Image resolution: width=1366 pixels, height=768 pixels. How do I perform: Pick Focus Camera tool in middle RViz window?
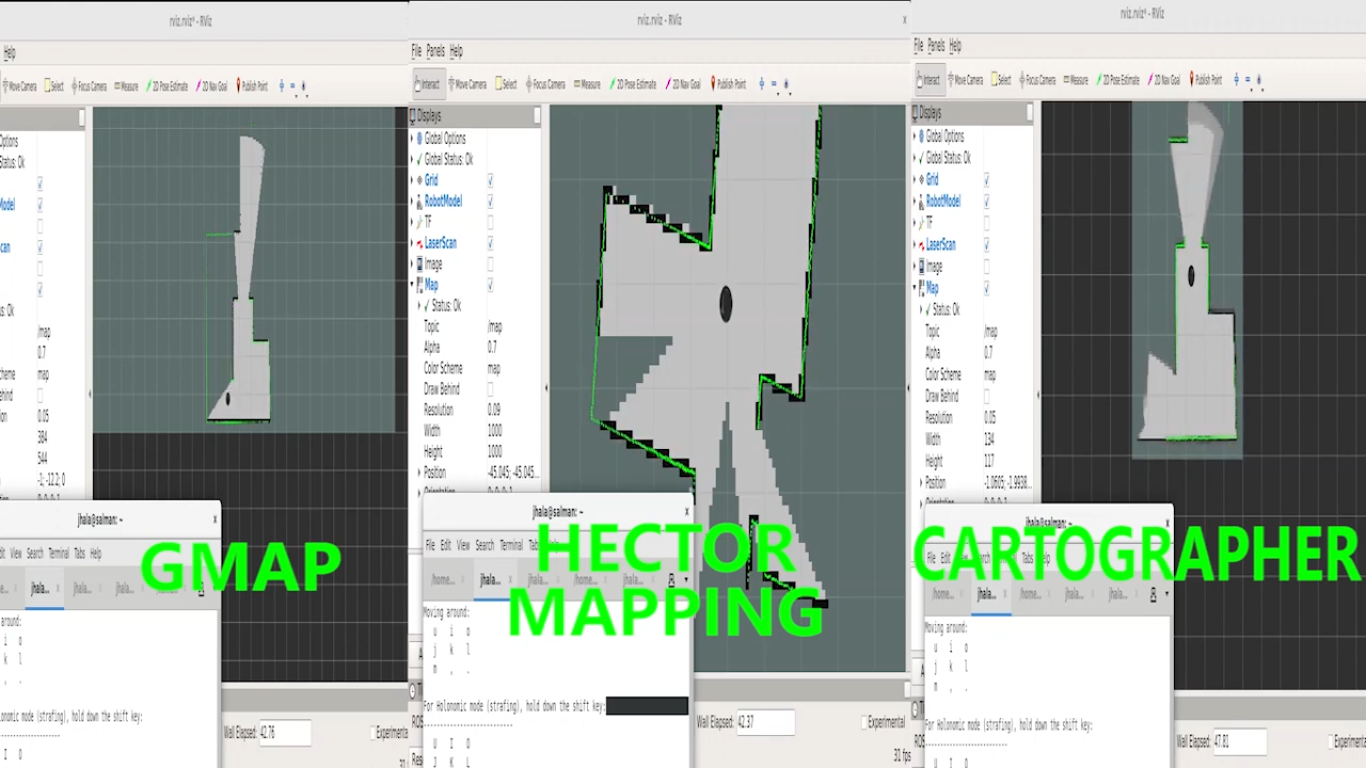pos(544,85)
